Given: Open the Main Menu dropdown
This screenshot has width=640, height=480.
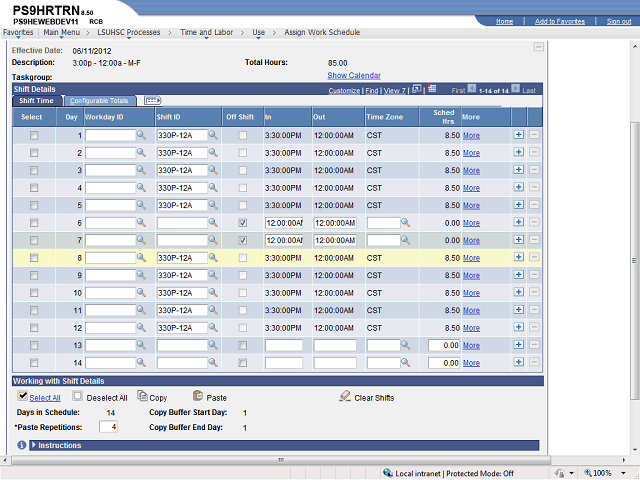Looking at the screenshot, I should pos(62,33).
